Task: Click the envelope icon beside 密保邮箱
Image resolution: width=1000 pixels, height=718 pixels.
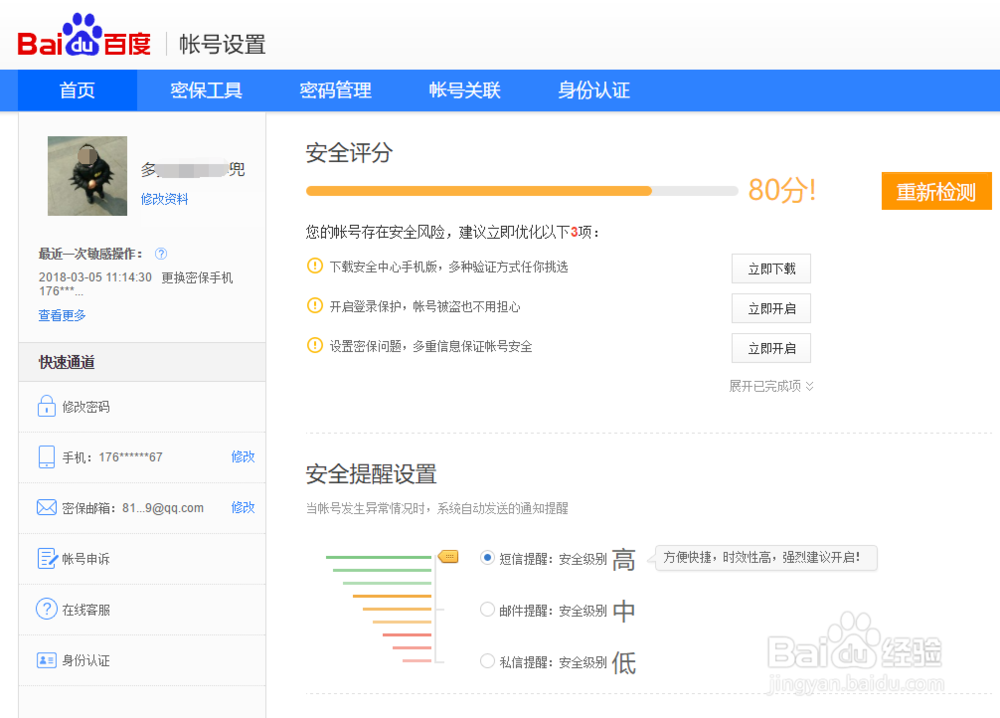Action: (46, 508)
